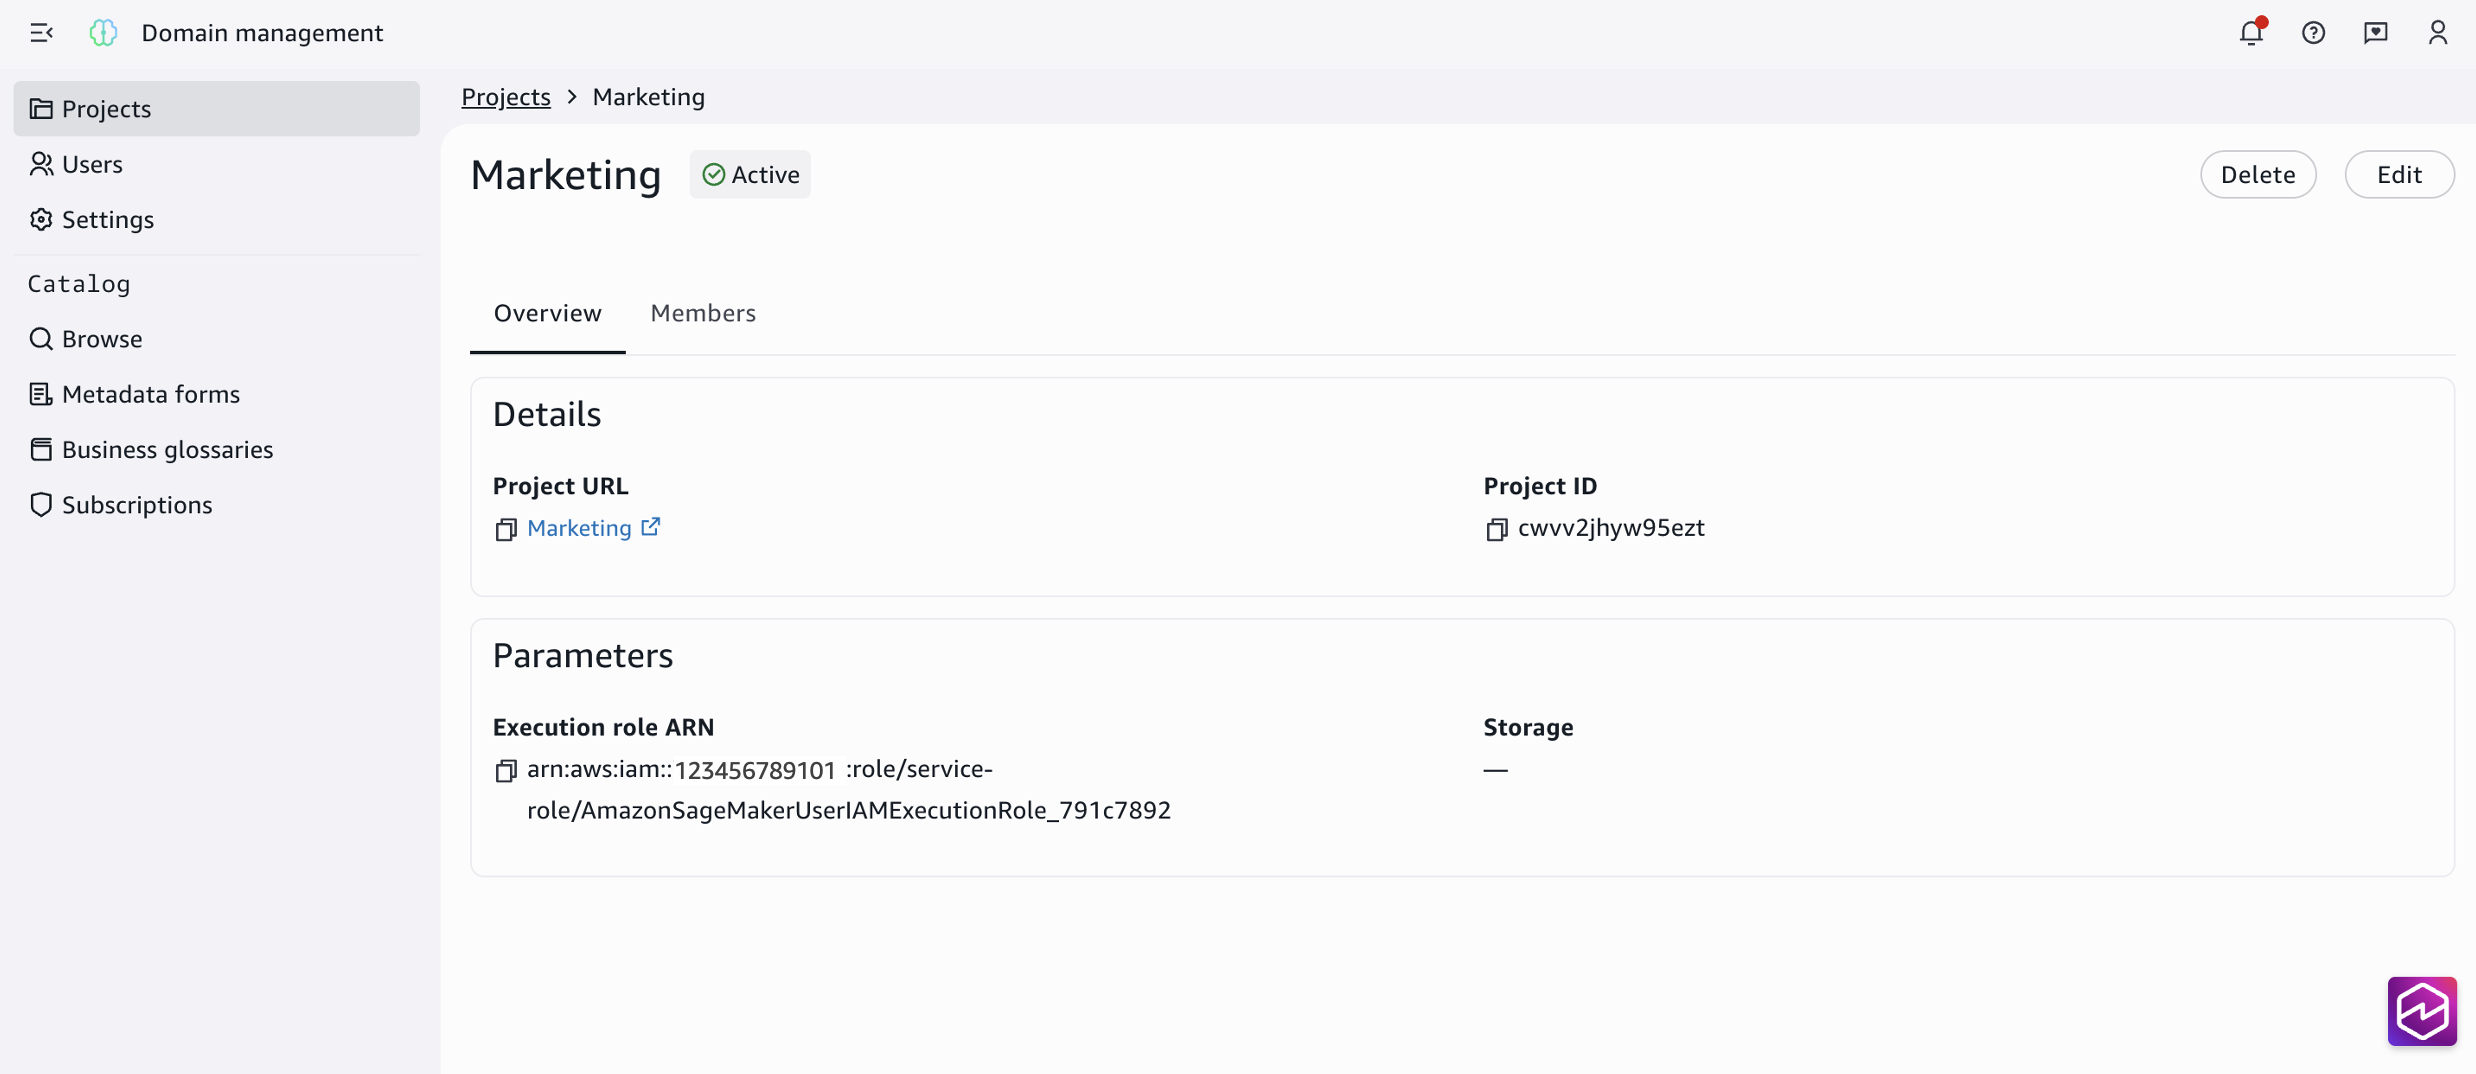
Task: Click the Projects folder icon in sidebar
Action: coord(41,108)
